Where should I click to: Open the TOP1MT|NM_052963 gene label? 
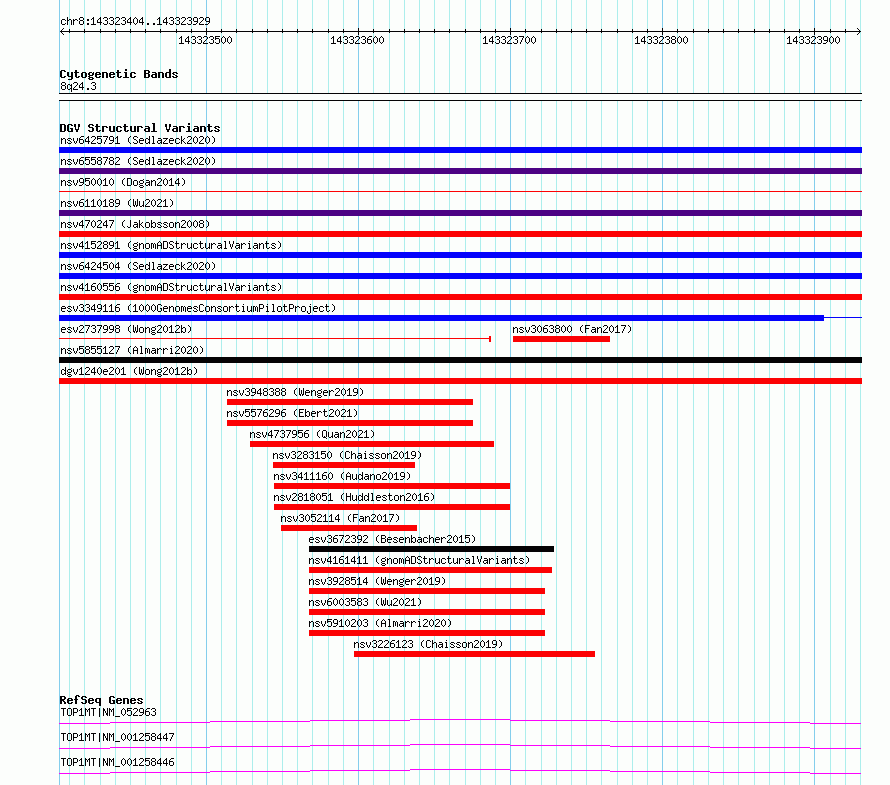coord(108,712)
